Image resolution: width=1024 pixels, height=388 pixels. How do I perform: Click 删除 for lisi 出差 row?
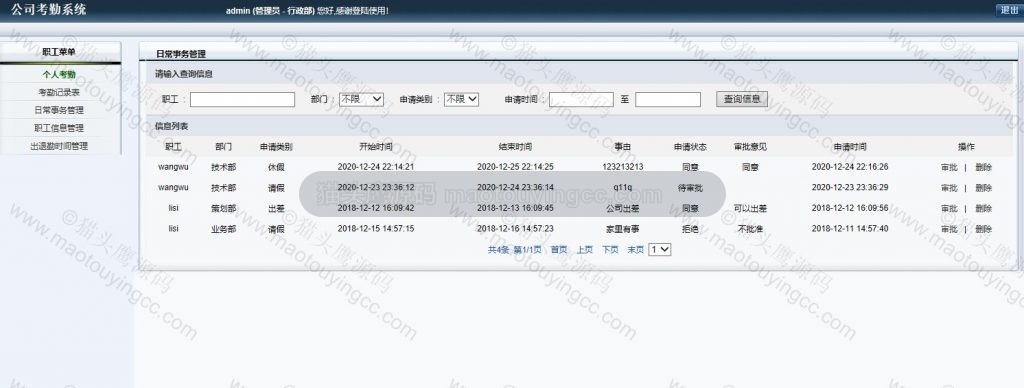coord(984,209)
